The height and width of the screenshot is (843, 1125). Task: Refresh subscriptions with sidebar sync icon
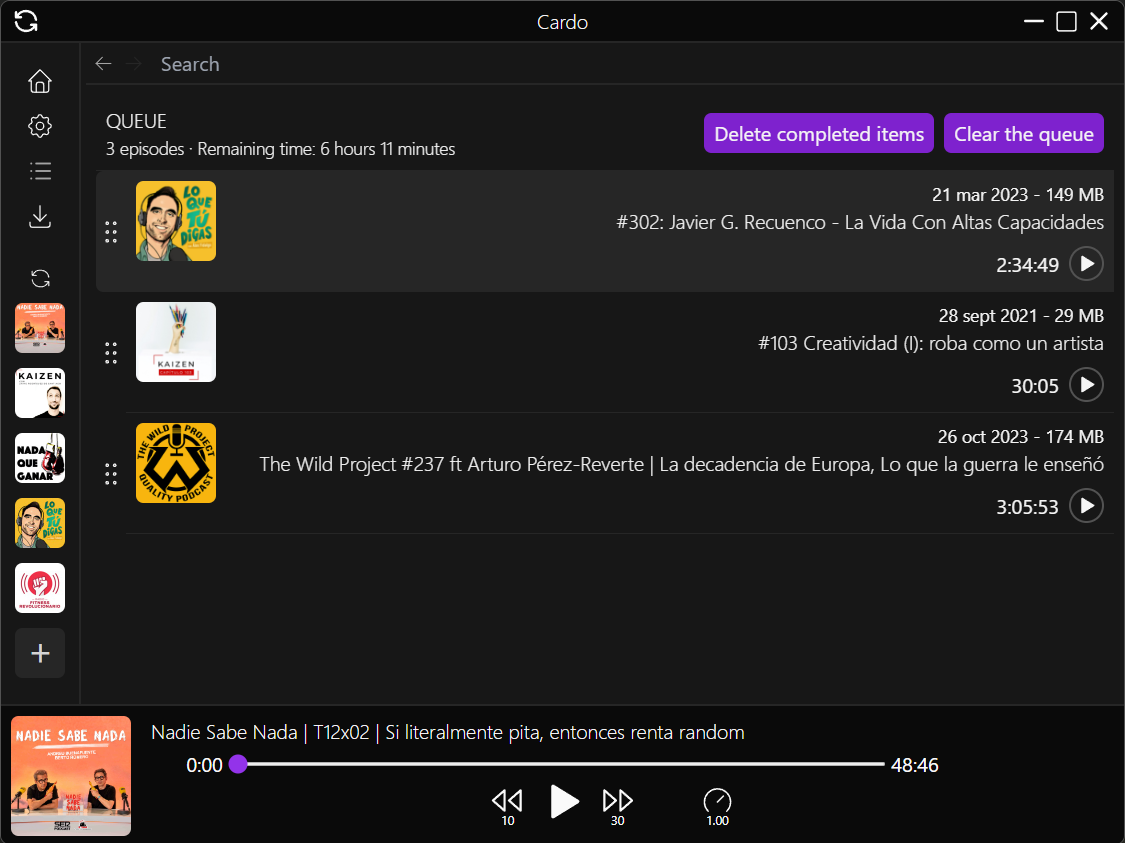tap(40, 278)
